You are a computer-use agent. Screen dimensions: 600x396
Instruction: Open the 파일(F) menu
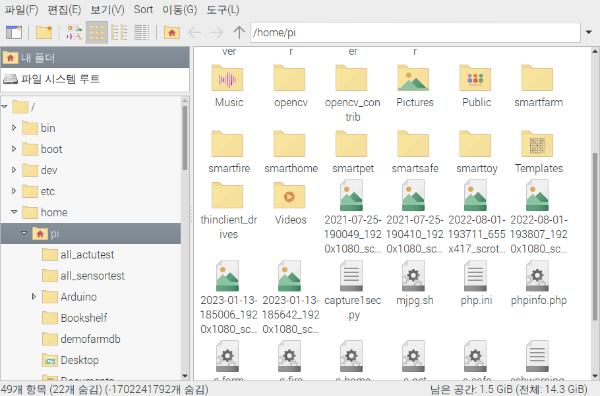pos(21,10)
